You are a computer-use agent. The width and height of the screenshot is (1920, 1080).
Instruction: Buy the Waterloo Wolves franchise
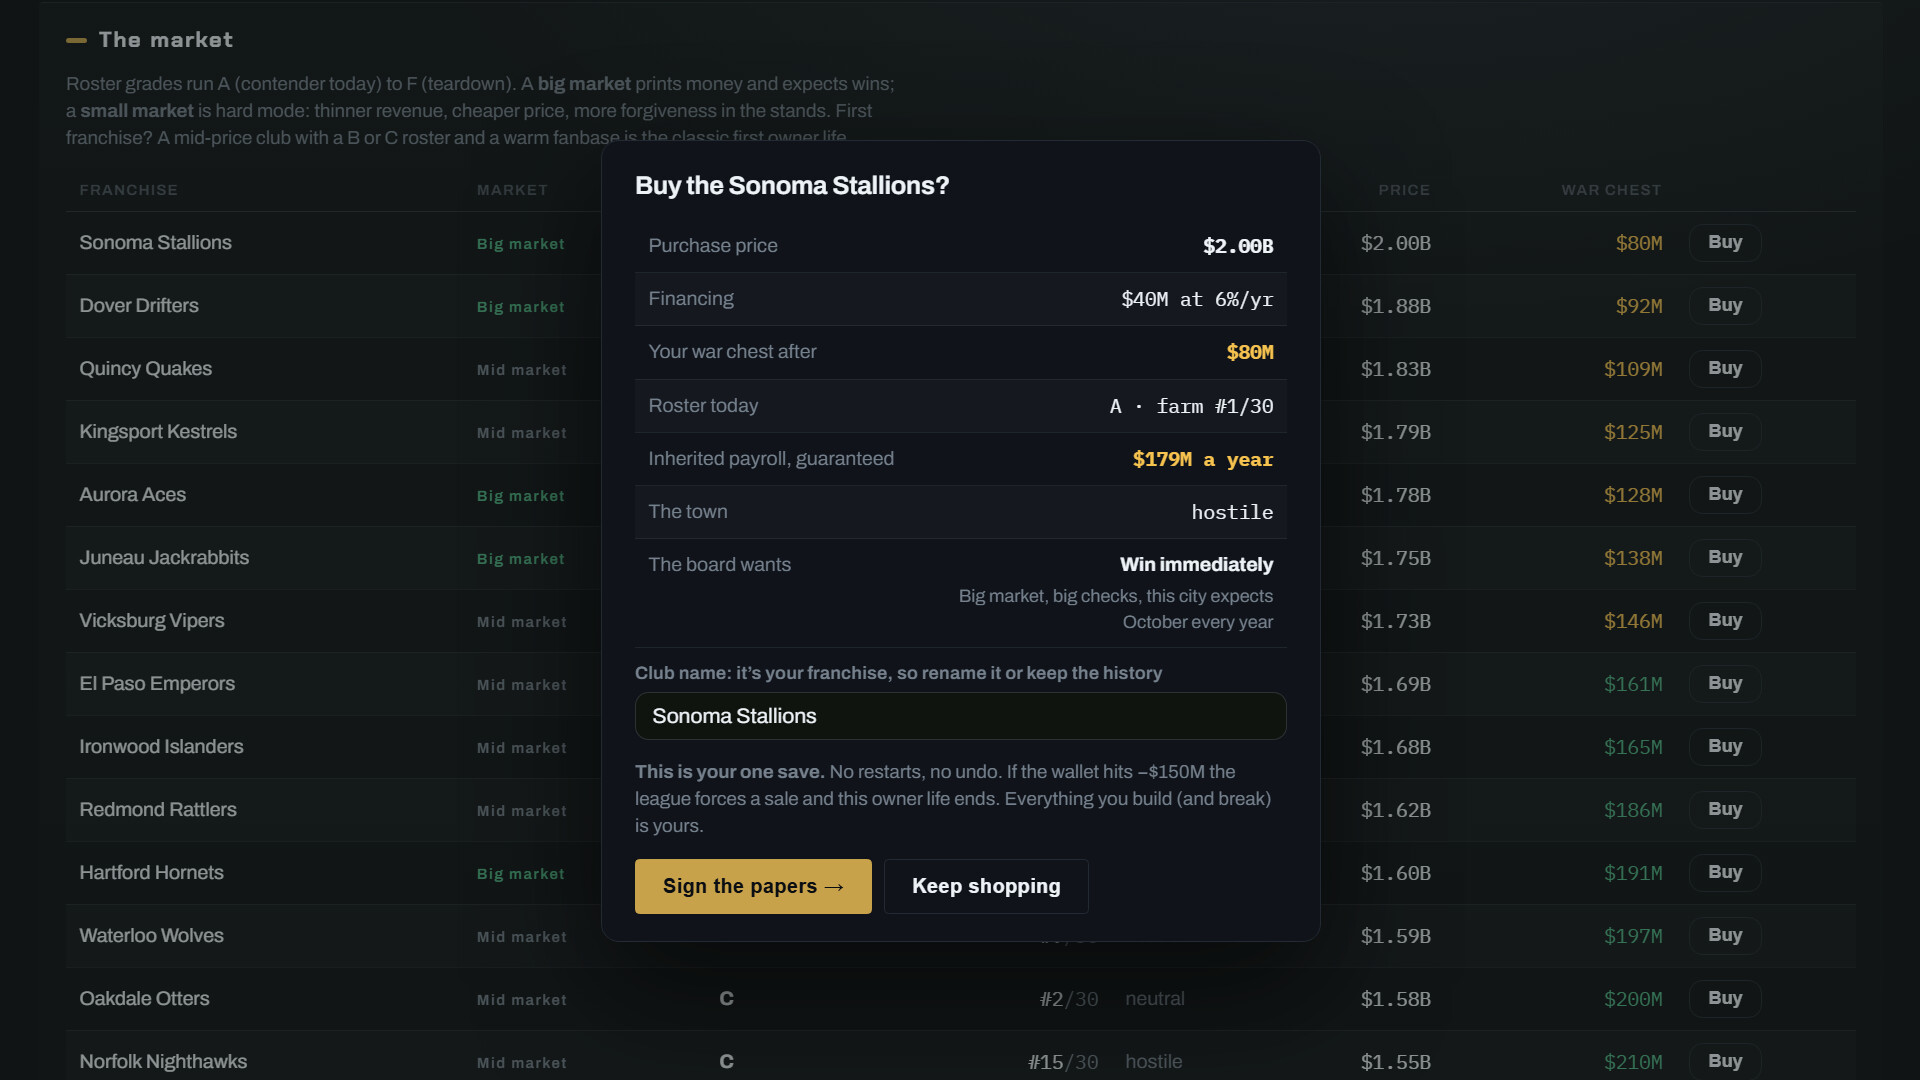click(x=1725, y=935)
